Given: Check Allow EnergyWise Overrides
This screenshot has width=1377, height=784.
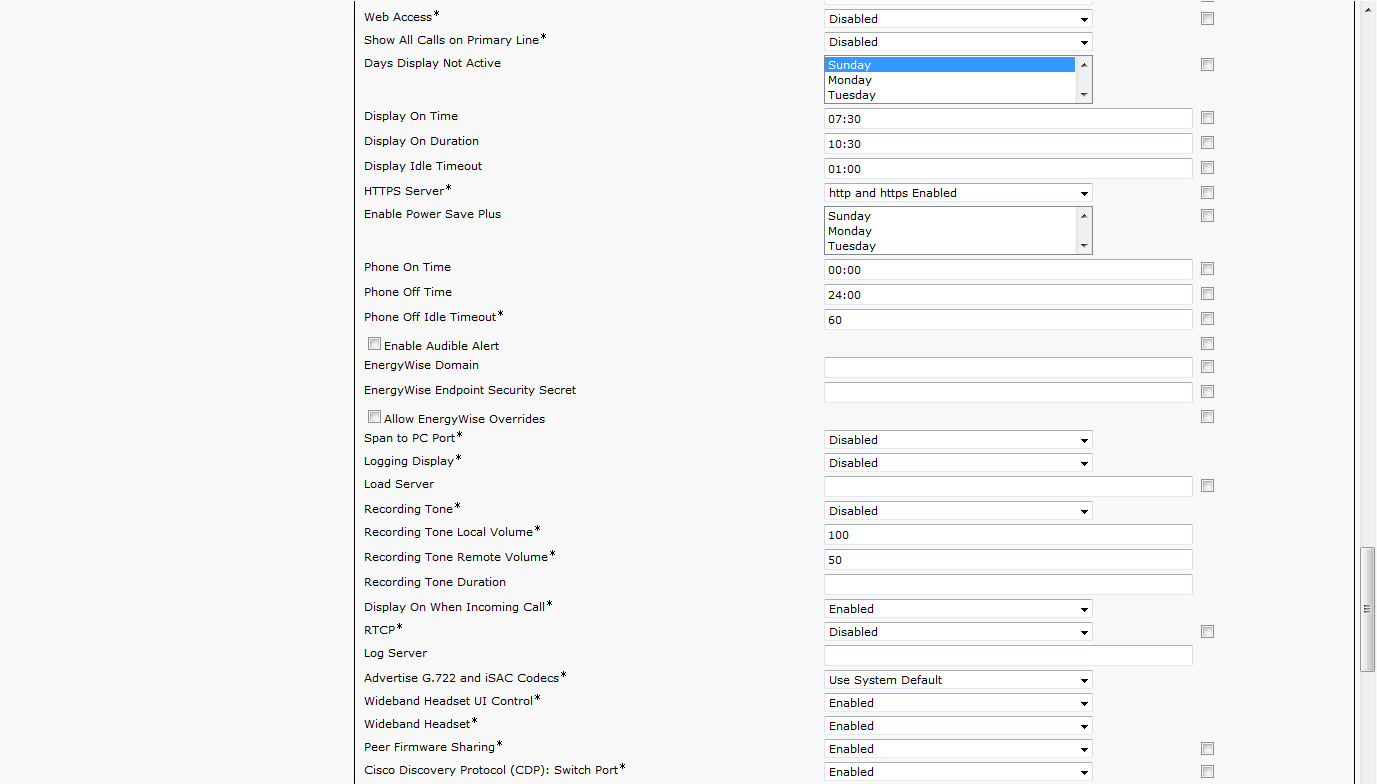Looking at the screenshot, I should coord(374,417).
